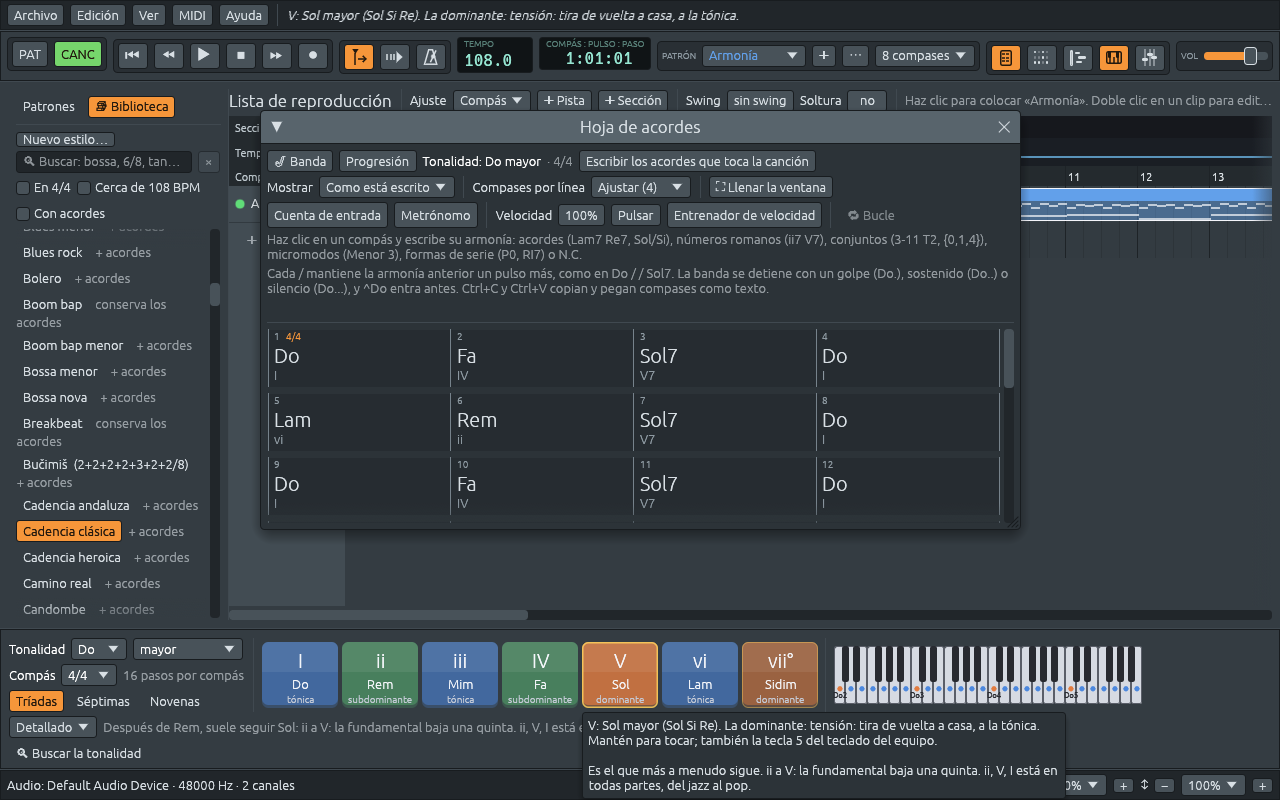Screen dimensions: 1280x800
Task: Toggle the orange playlist panel icon
Action: 1006,57
